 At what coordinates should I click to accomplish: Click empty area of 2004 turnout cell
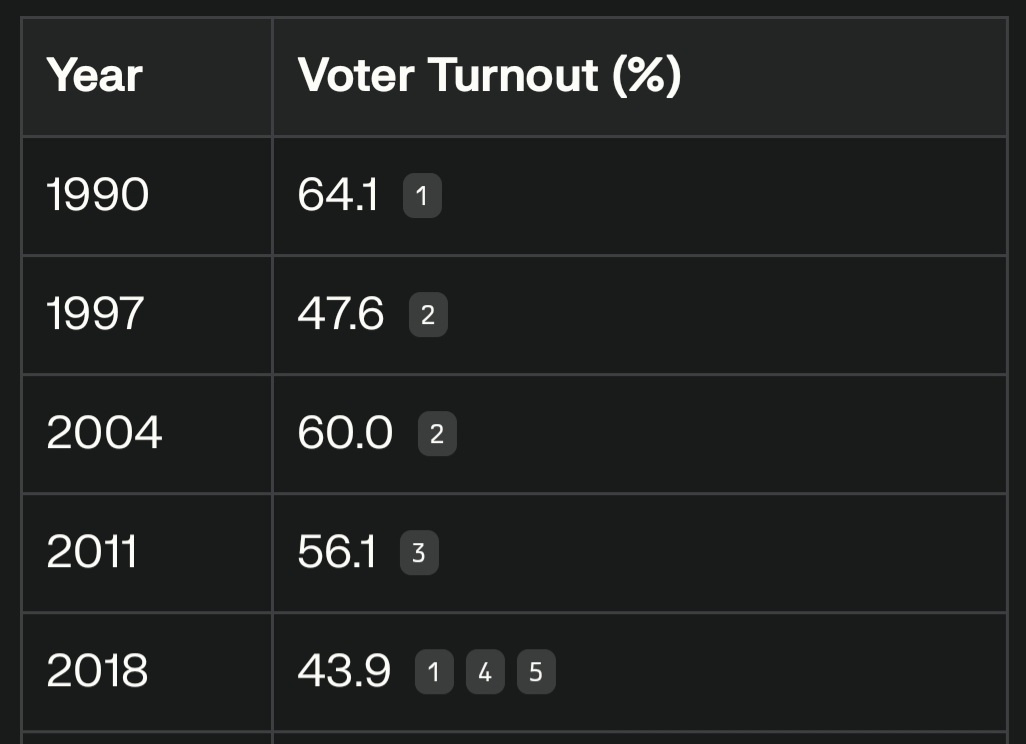[720, 434]
